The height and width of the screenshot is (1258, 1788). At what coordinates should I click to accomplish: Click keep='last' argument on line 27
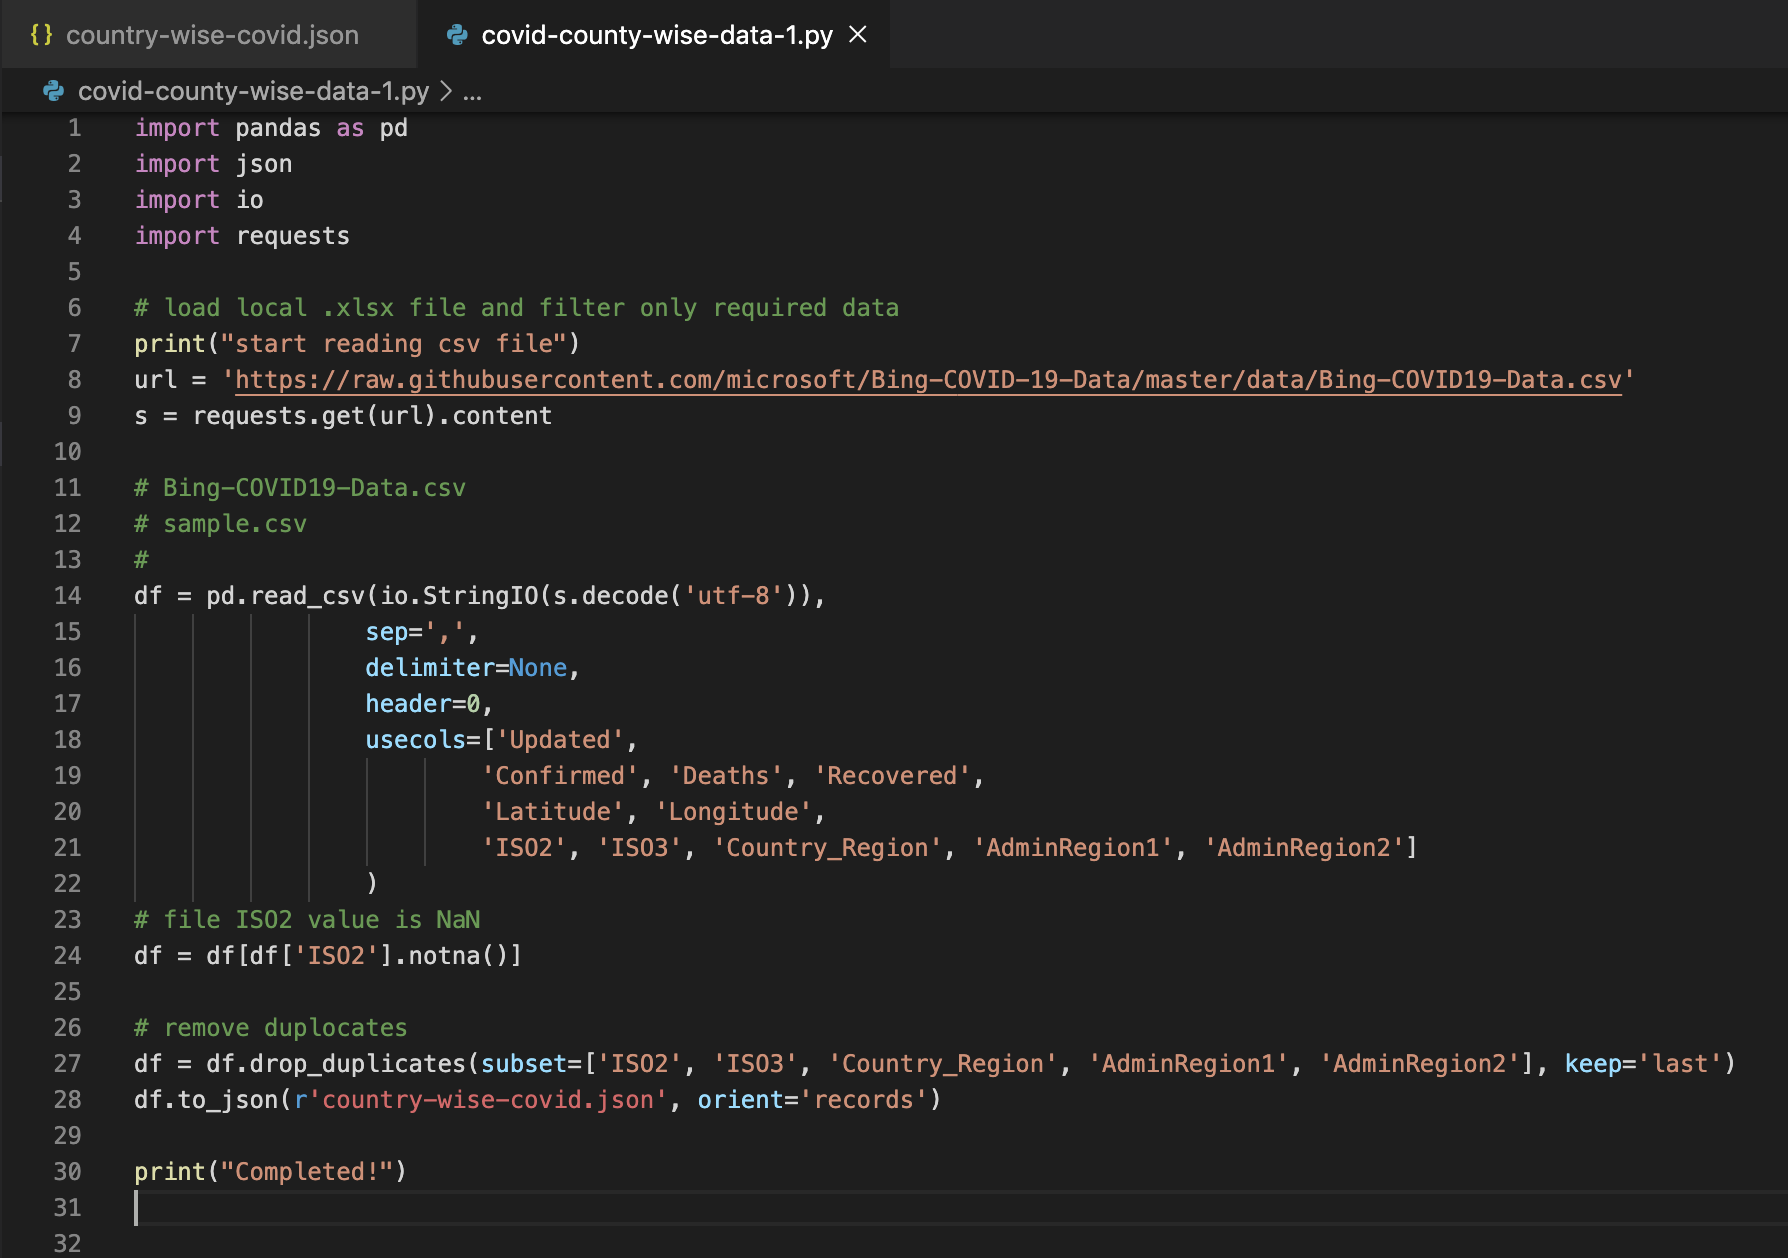(x=1643, y=1064)
